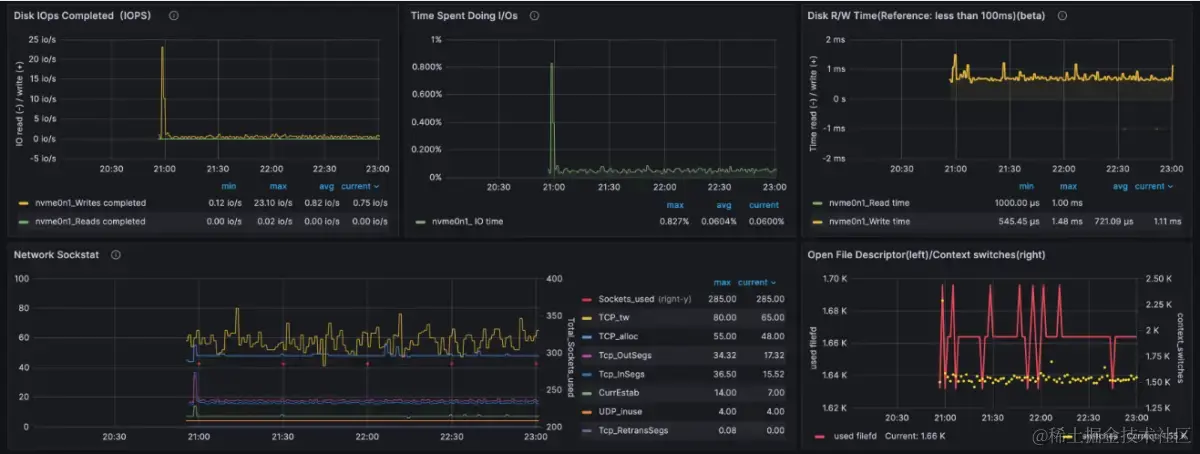The image size is (1200, 454).
Task: Toggle nvme0n1_Reads completed series visibility
Action: click(x=89, y=221)
